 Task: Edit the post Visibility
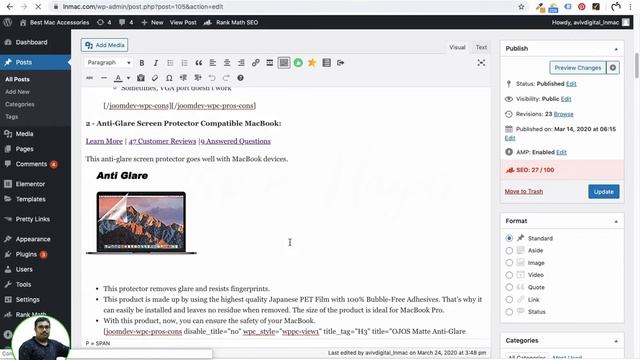566,99
